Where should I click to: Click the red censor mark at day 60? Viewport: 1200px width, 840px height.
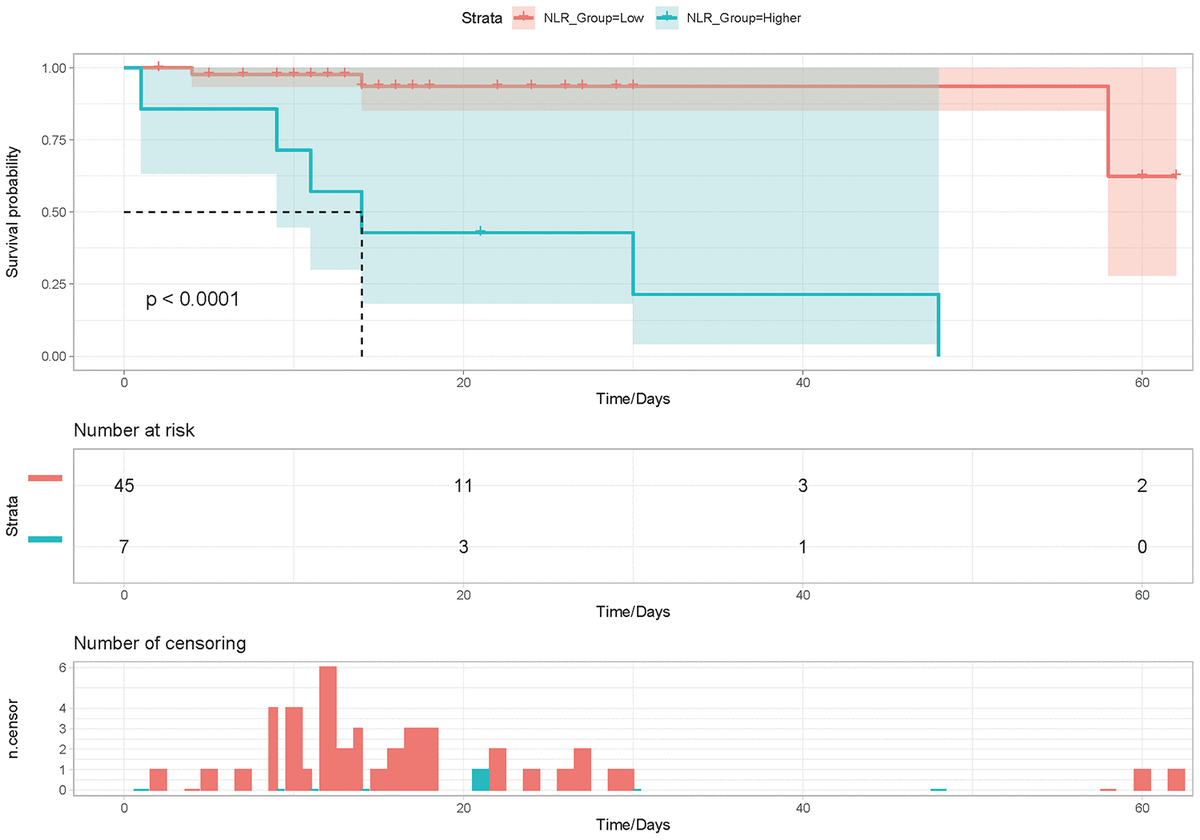coord(1142,175)
